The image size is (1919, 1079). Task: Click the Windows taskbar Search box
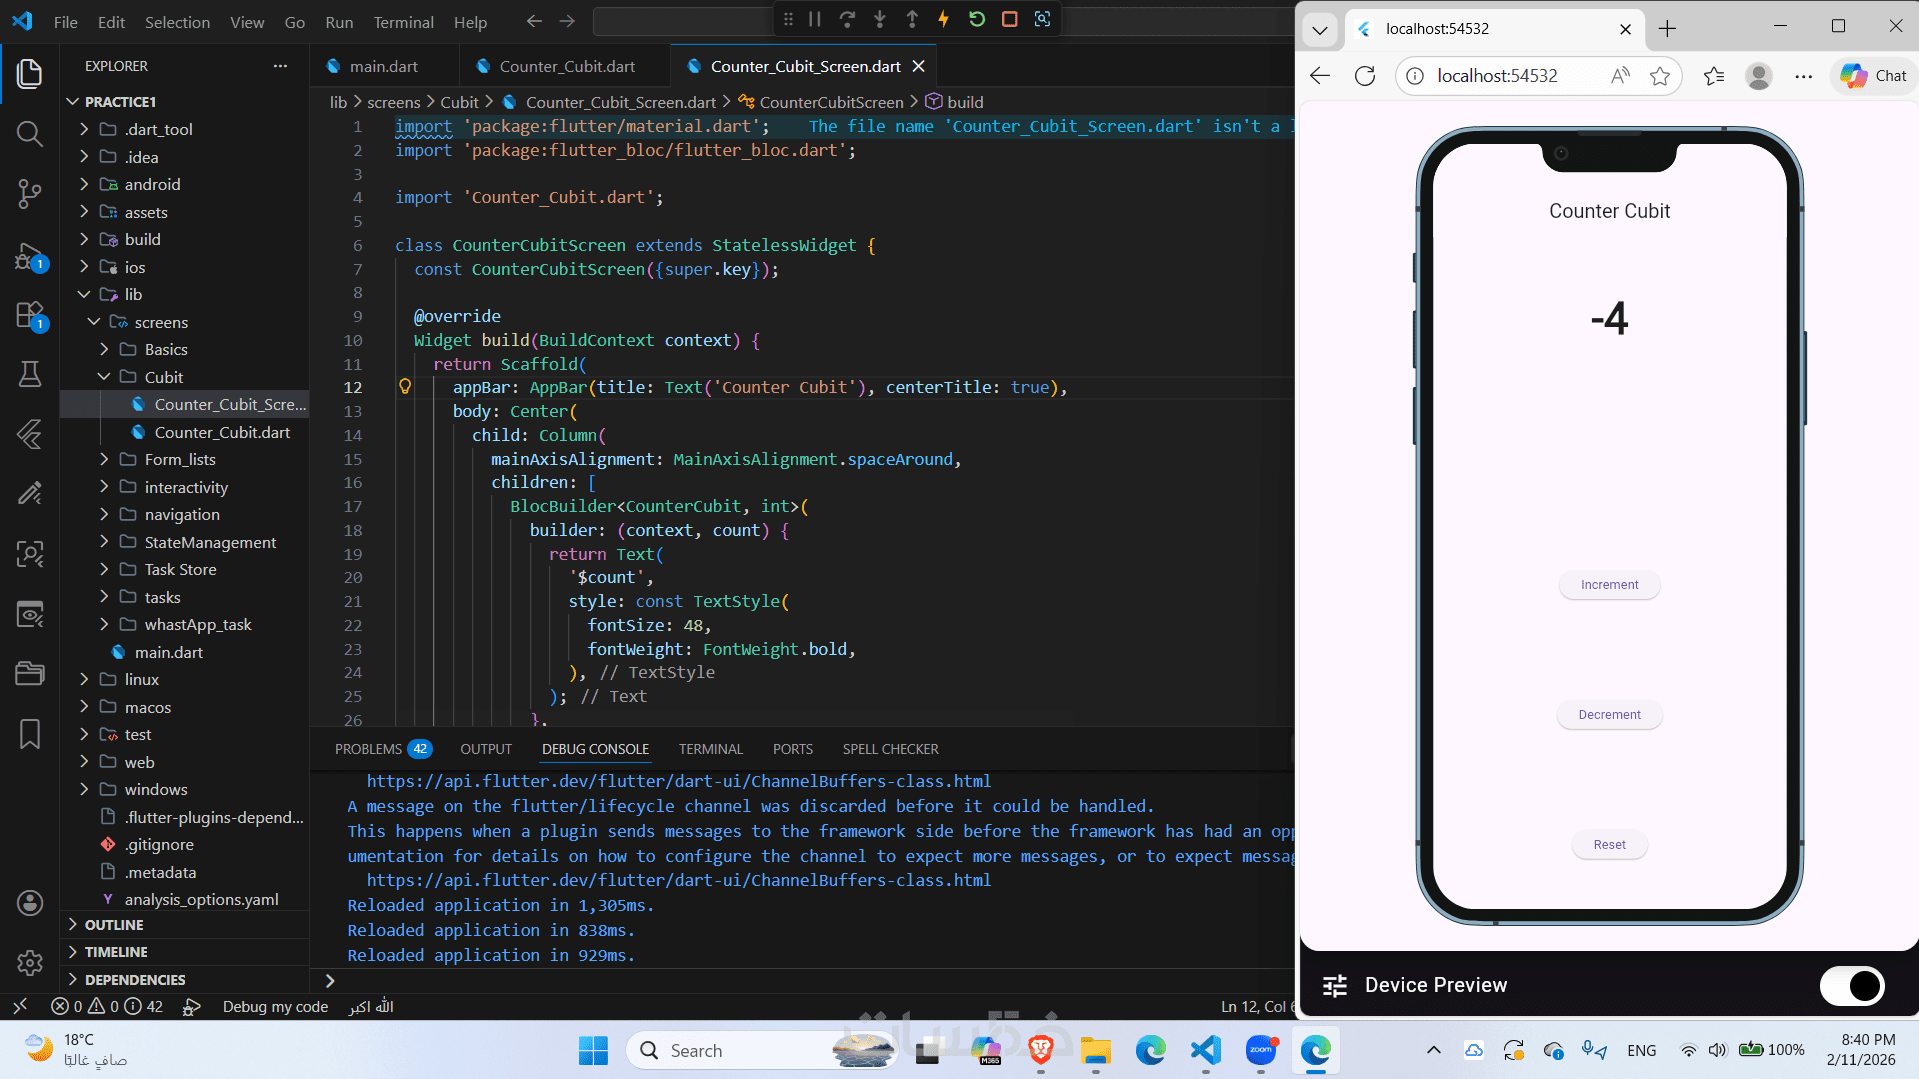[x=760, y=1051]
